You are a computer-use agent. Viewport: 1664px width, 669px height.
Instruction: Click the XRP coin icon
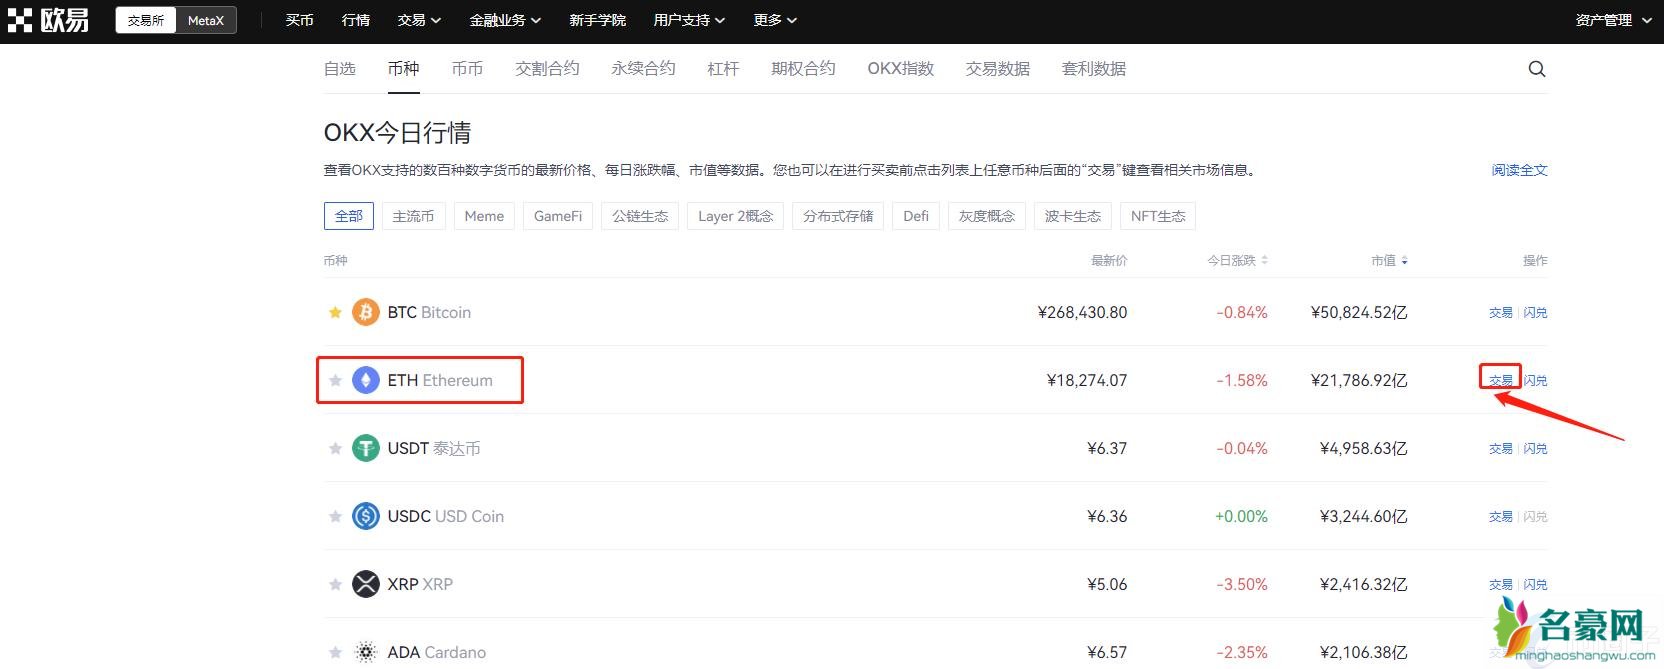click(366, 584)
